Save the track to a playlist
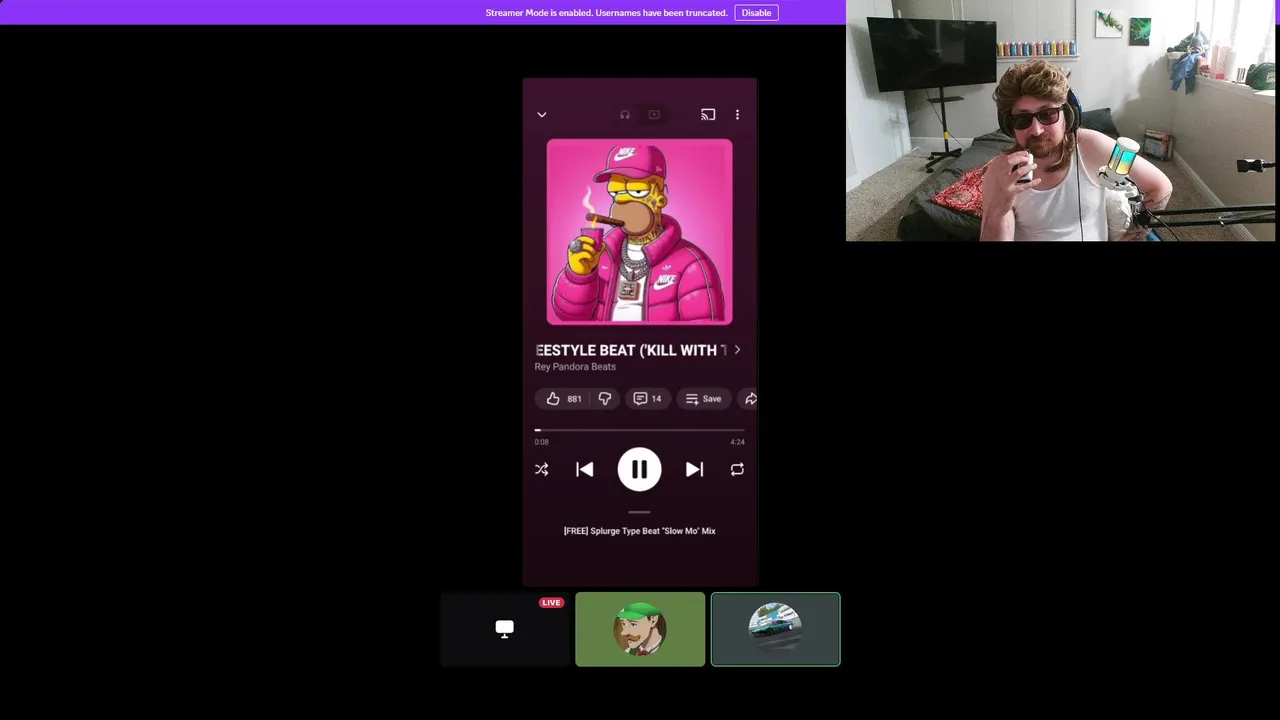The height and width of the screenshot is (720, 1280). (704, 399)
